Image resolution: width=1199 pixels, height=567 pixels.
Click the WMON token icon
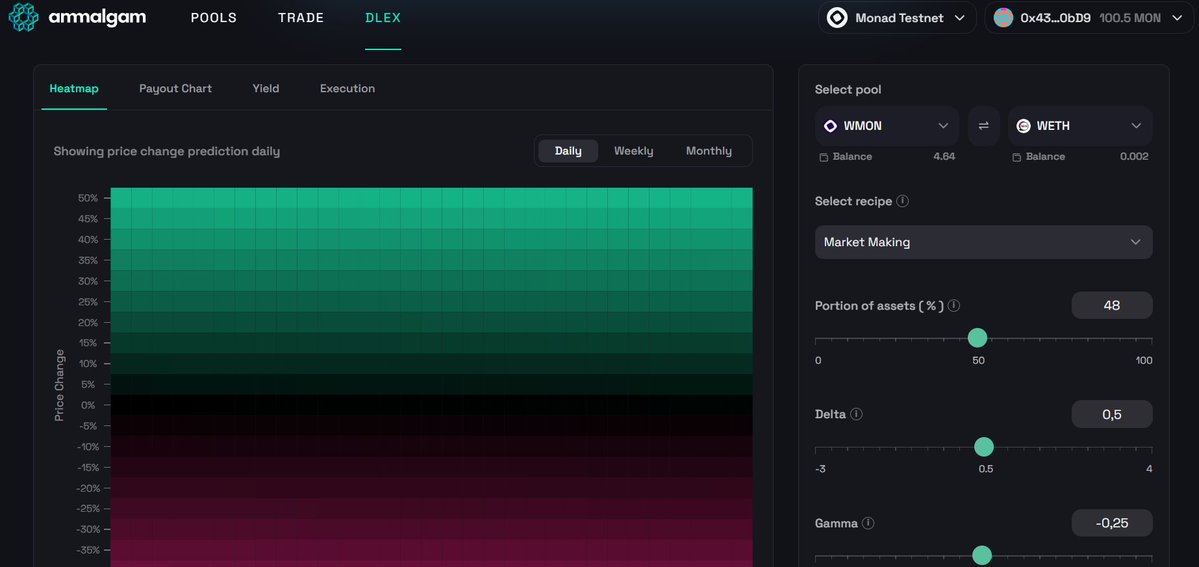(830, 126)
